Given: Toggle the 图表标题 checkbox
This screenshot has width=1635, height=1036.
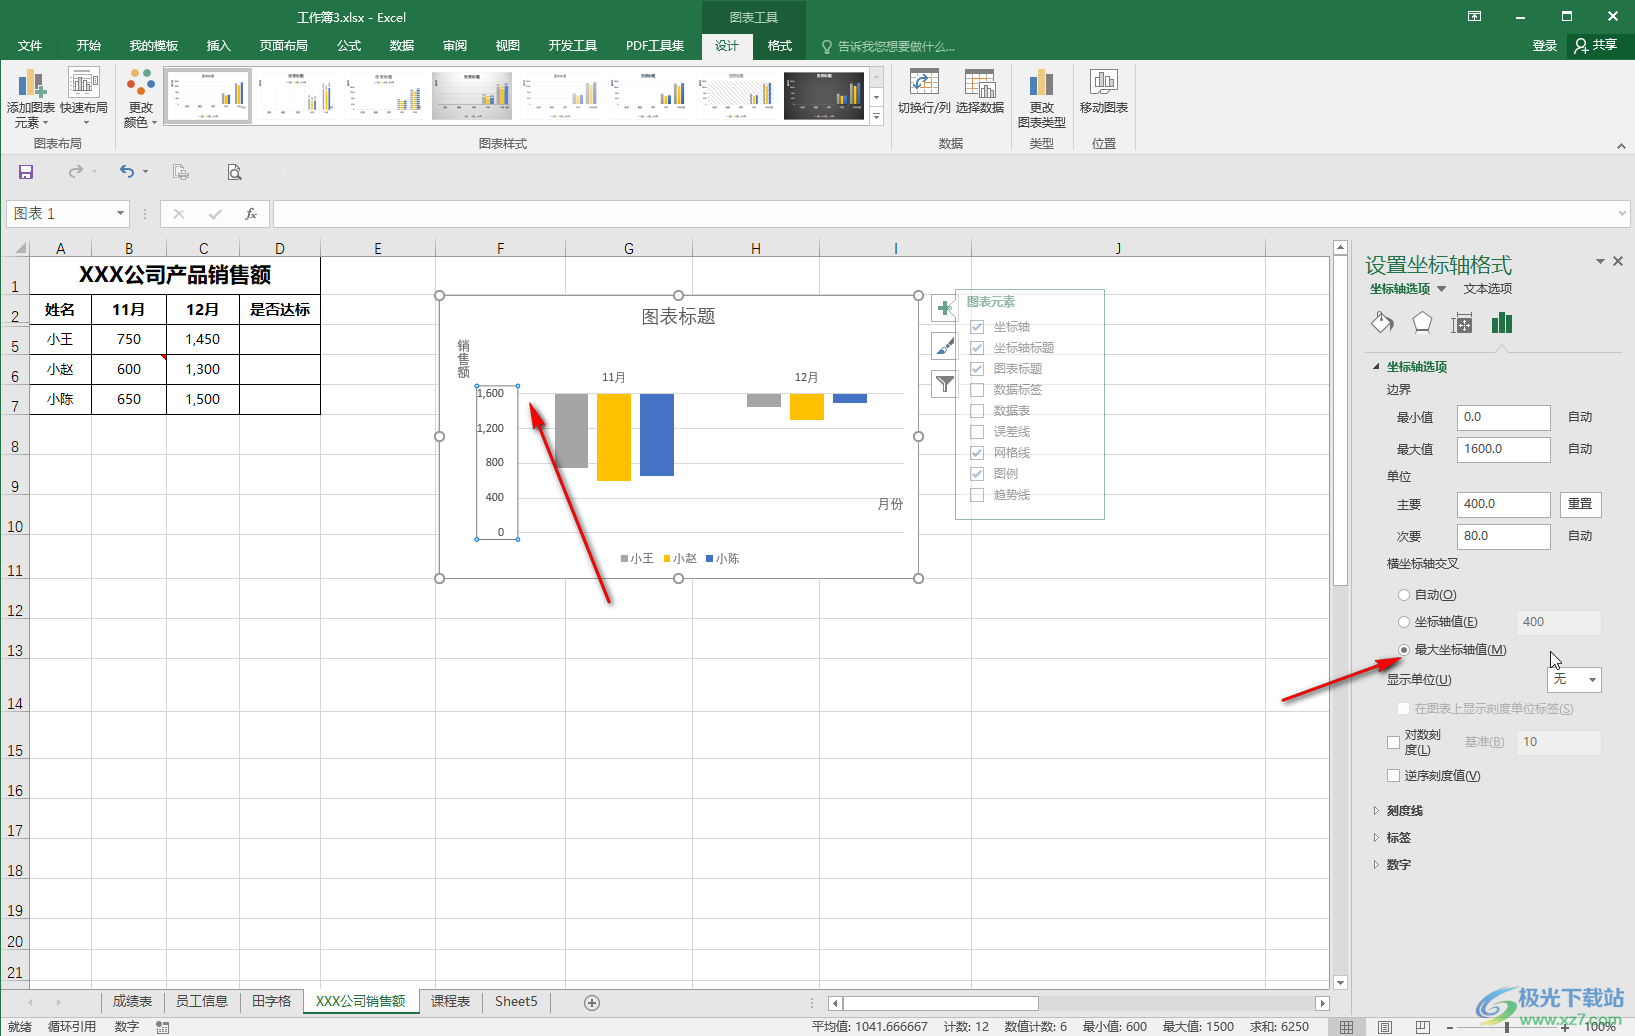Looking at the screenshot, I should coord(977,369).
